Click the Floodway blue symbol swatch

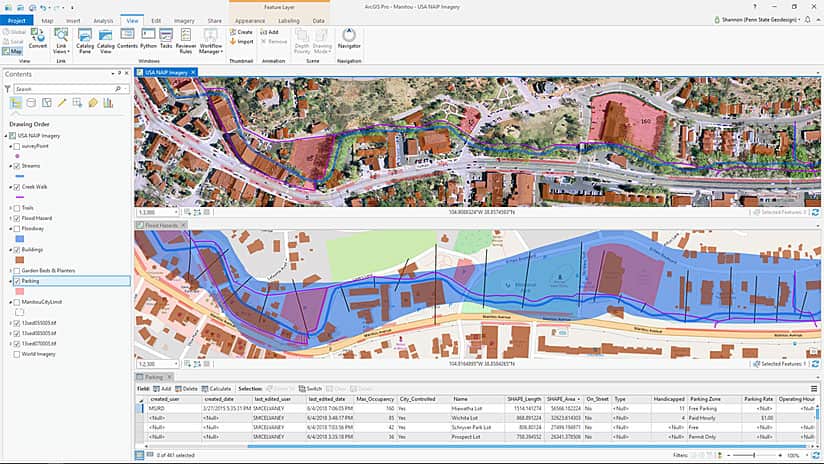pyautogui.click(x=19, y=239)
